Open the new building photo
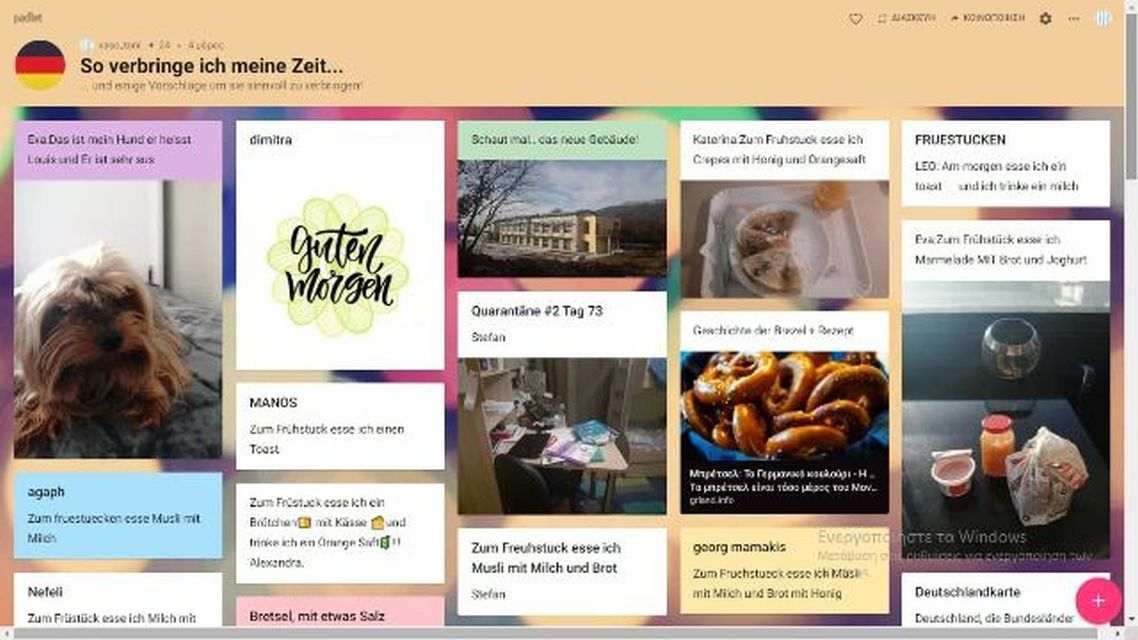Viewport: 1138px width, 640px height. pos(562,218)
